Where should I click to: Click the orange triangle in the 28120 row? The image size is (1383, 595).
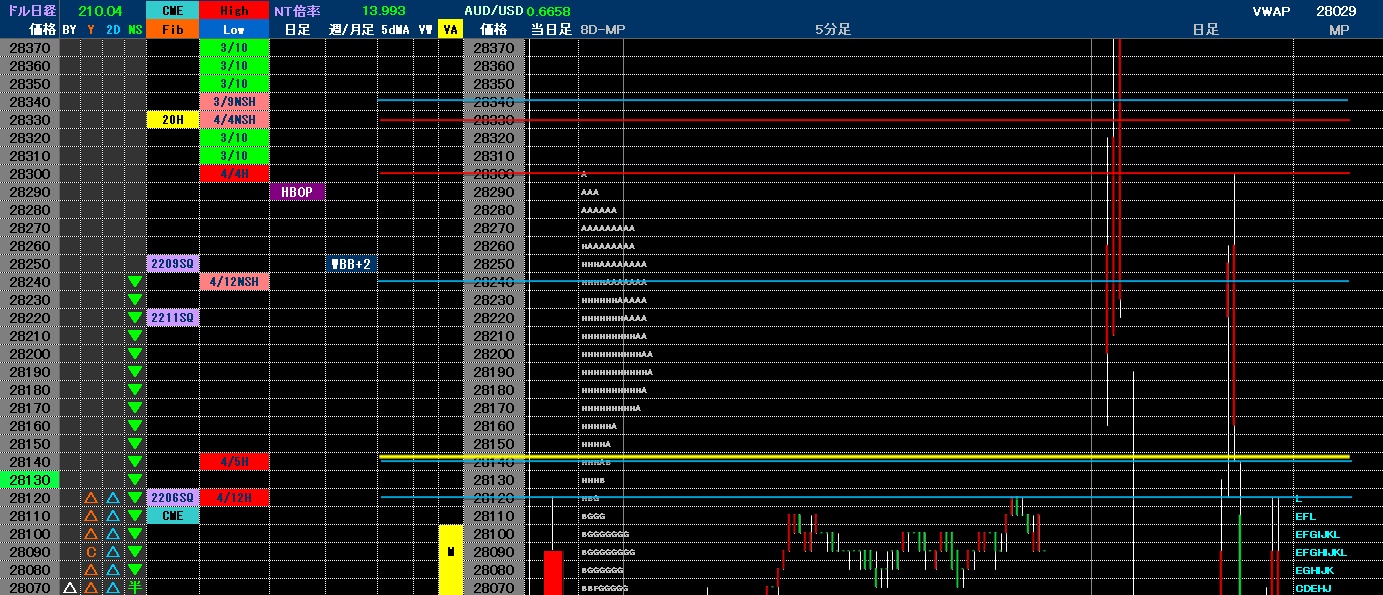[91, 498]
